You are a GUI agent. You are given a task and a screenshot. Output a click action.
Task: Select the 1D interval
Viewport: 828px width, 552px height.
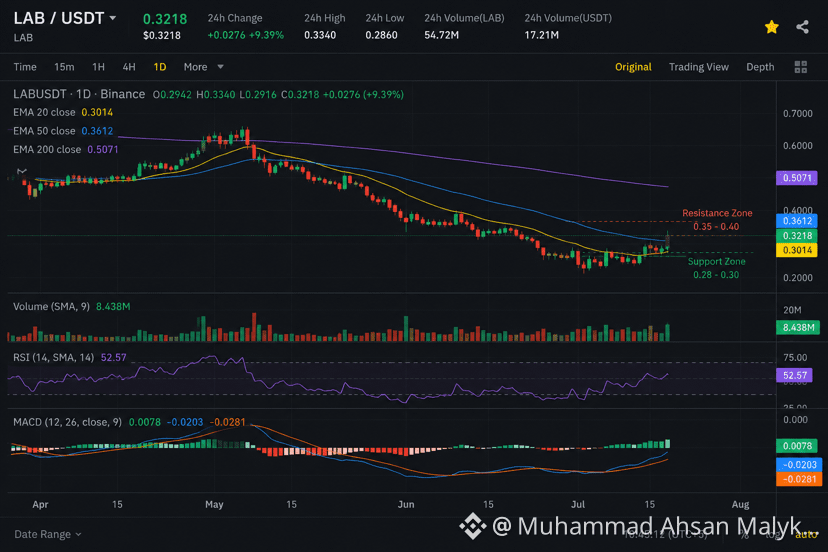coord(159,67)
